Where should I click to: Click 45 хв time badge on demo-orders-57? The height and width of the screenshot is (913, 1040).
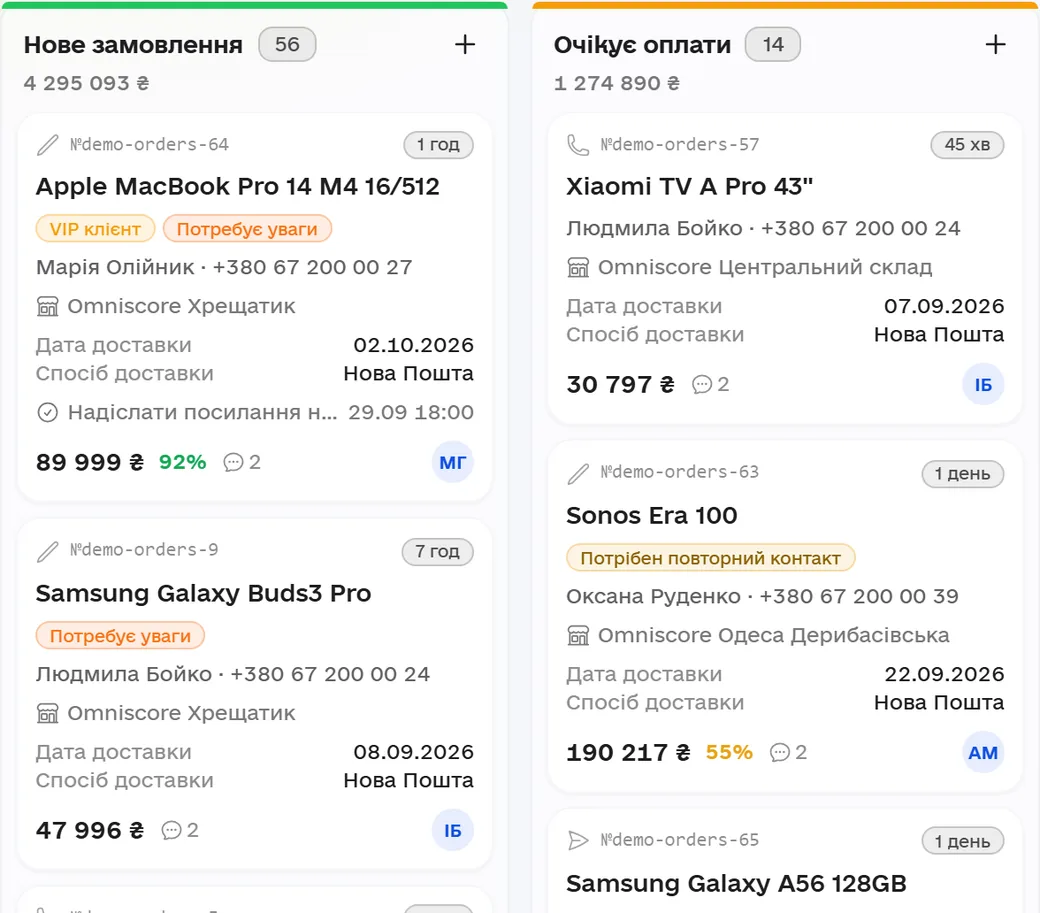click(967, 145)
